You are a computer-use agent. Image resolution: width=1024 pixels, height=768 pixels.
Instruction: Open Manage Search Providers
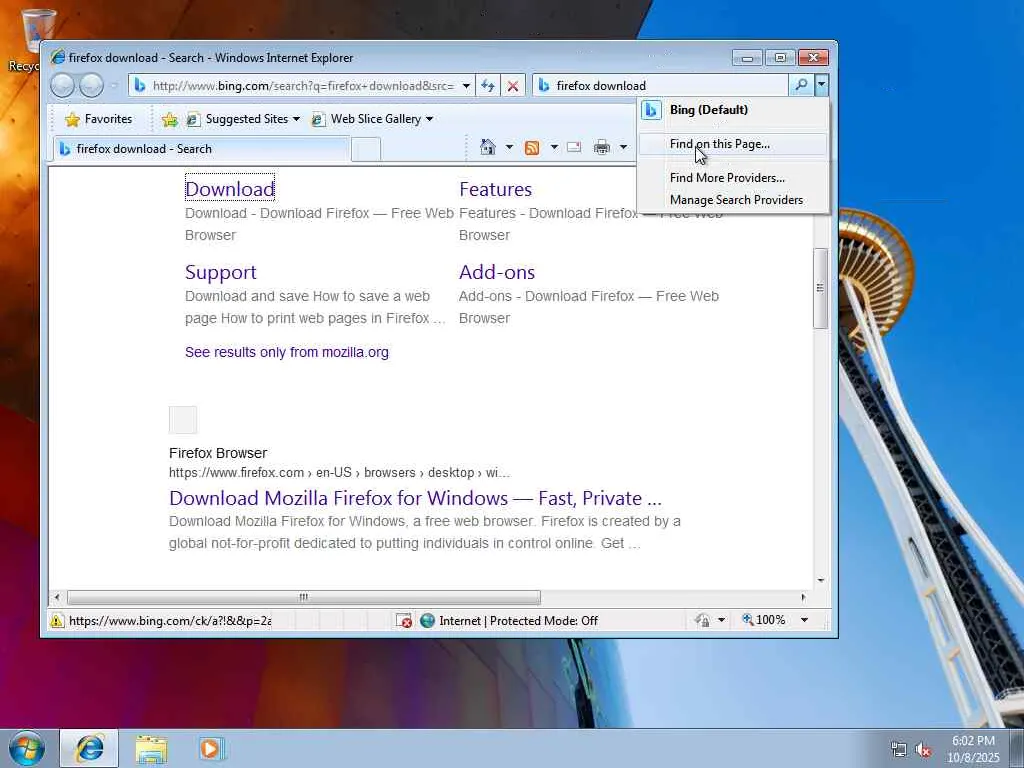733,200
